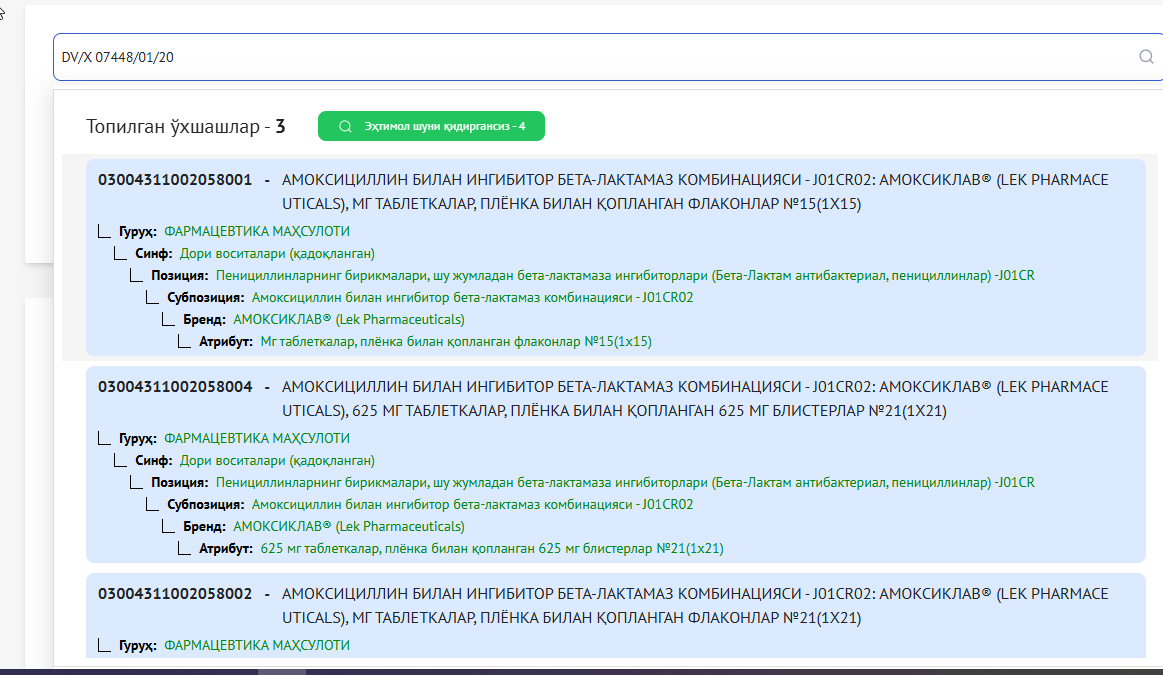The width and height of the screenshot is (1163, 675).
Task: Click the Синф label in second result
Action: [x=154, y=461]
